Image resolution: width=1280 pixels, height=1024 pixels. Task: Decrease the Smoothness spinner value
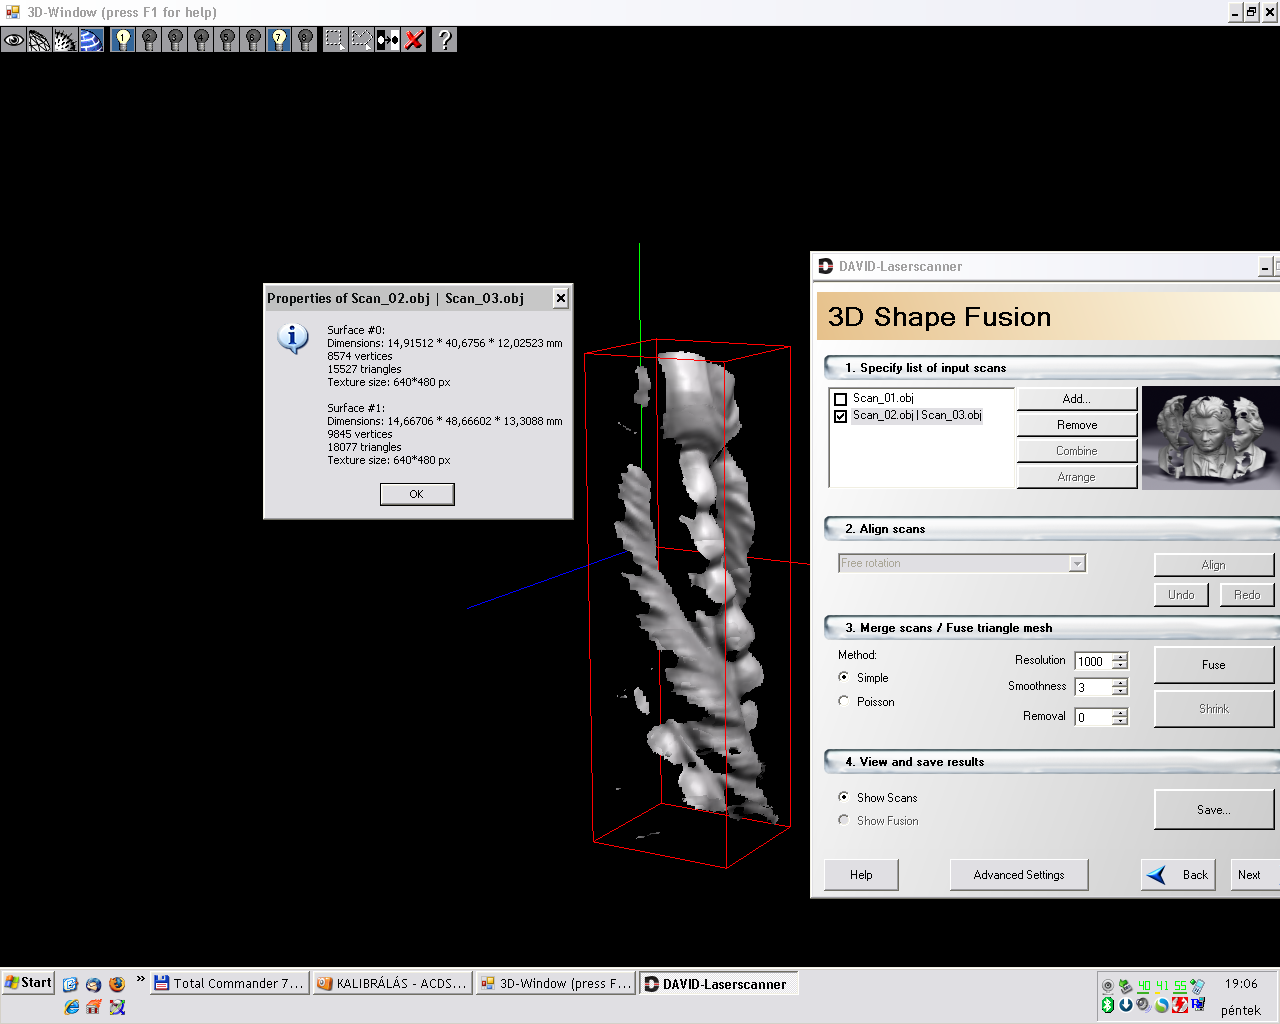tap(1120, 692)
